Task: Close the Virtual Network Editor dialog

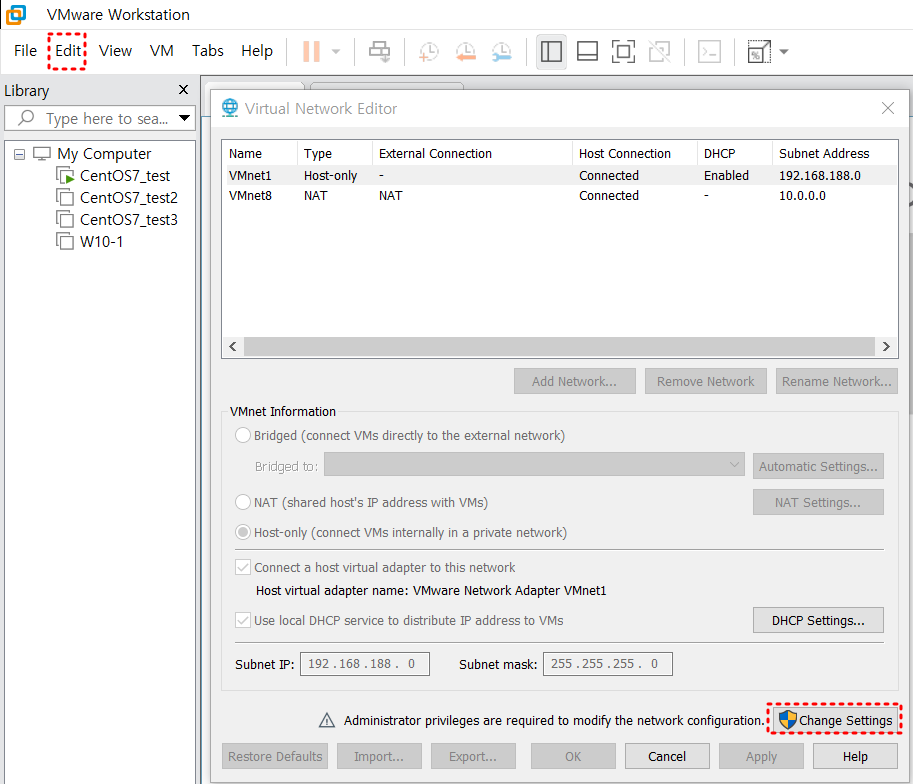Action: pos(887,108)
